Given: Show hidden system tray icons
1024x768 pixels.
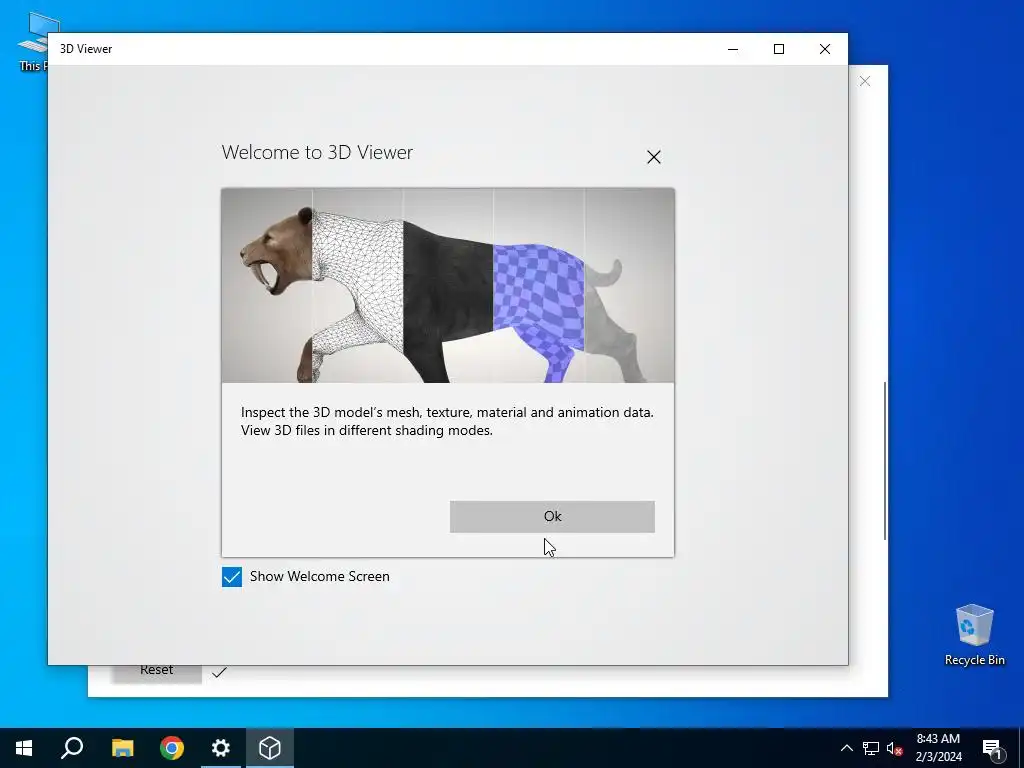Looking at the screenshot, I should coord(846,748).
